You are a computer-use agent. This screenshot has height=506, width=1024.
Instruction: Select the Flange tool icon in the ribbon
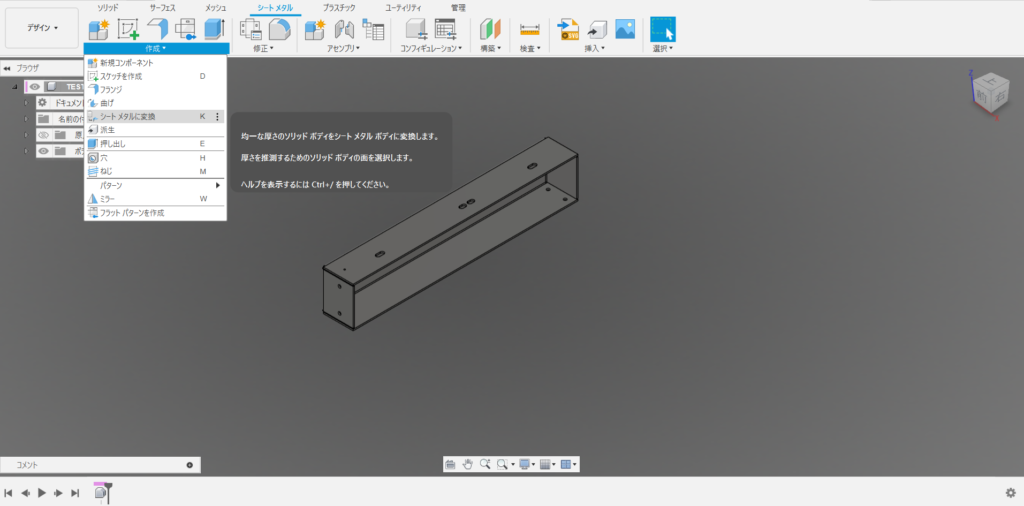click(x=157, y=29)
